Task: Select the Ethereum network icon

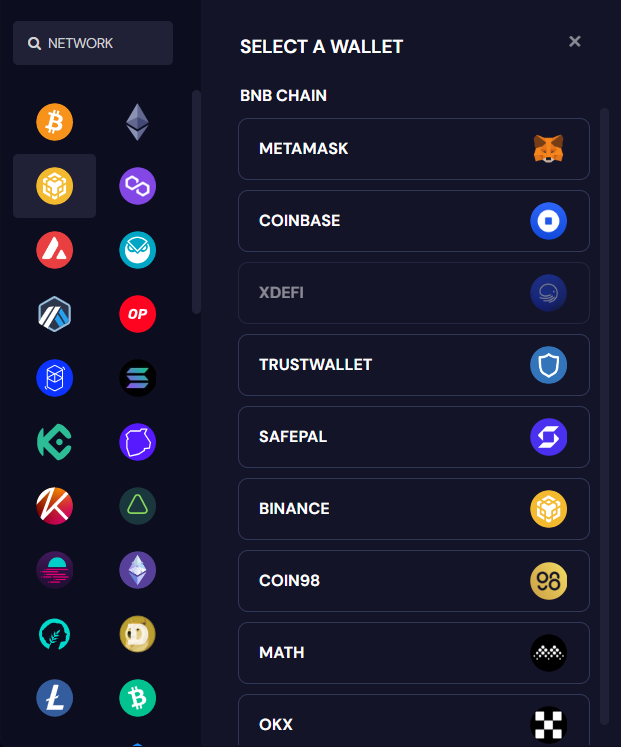Action: (x=137, y=122)
